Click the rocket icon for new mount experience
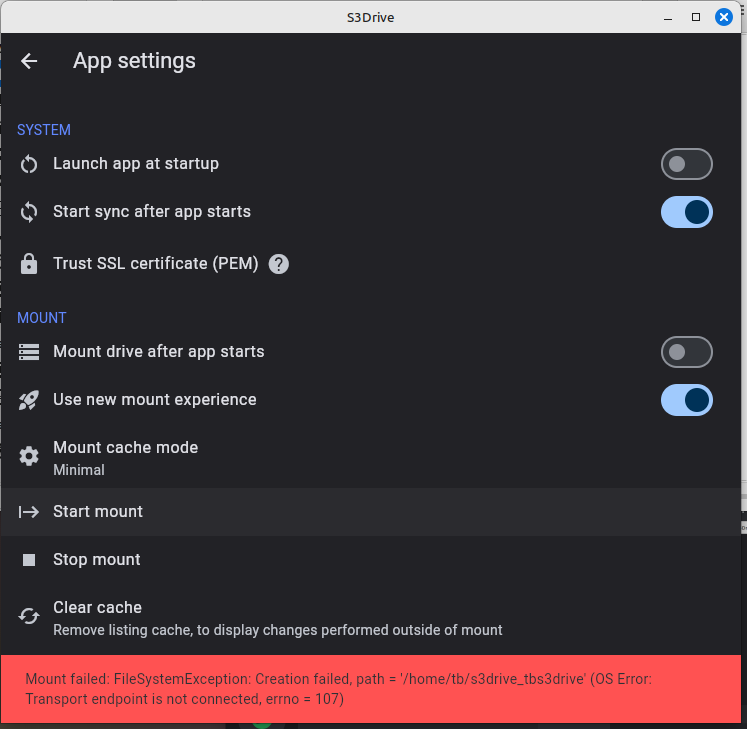This screenshot has height=729, width=747. tap(29, 400)
